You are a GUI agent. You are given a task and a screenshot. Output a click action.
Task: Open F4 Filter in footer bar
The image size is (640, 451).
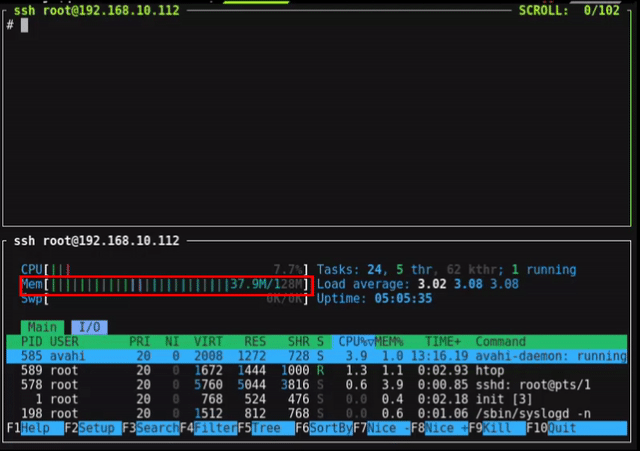click(x=215, y=428)
